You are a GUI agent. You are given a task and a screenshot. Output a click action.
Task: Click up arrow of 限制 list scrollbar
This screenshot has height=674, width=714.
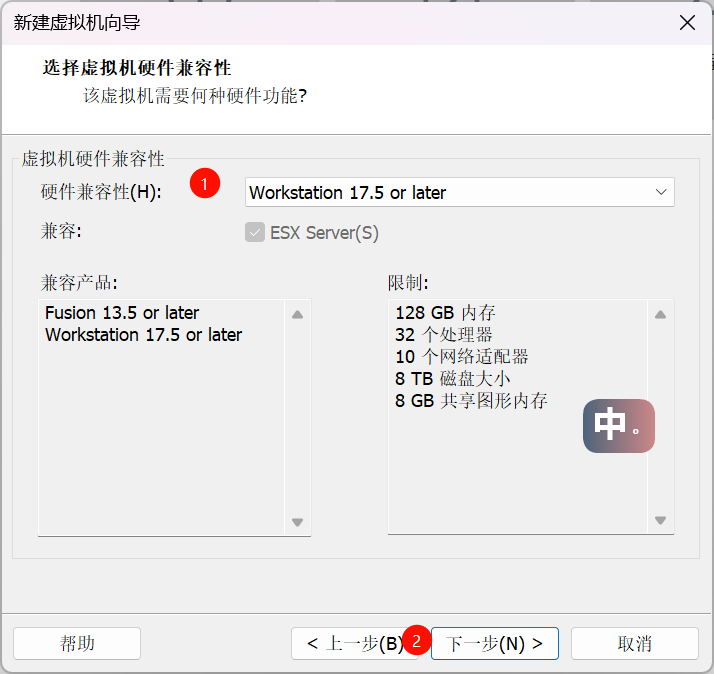pos(660,314)
